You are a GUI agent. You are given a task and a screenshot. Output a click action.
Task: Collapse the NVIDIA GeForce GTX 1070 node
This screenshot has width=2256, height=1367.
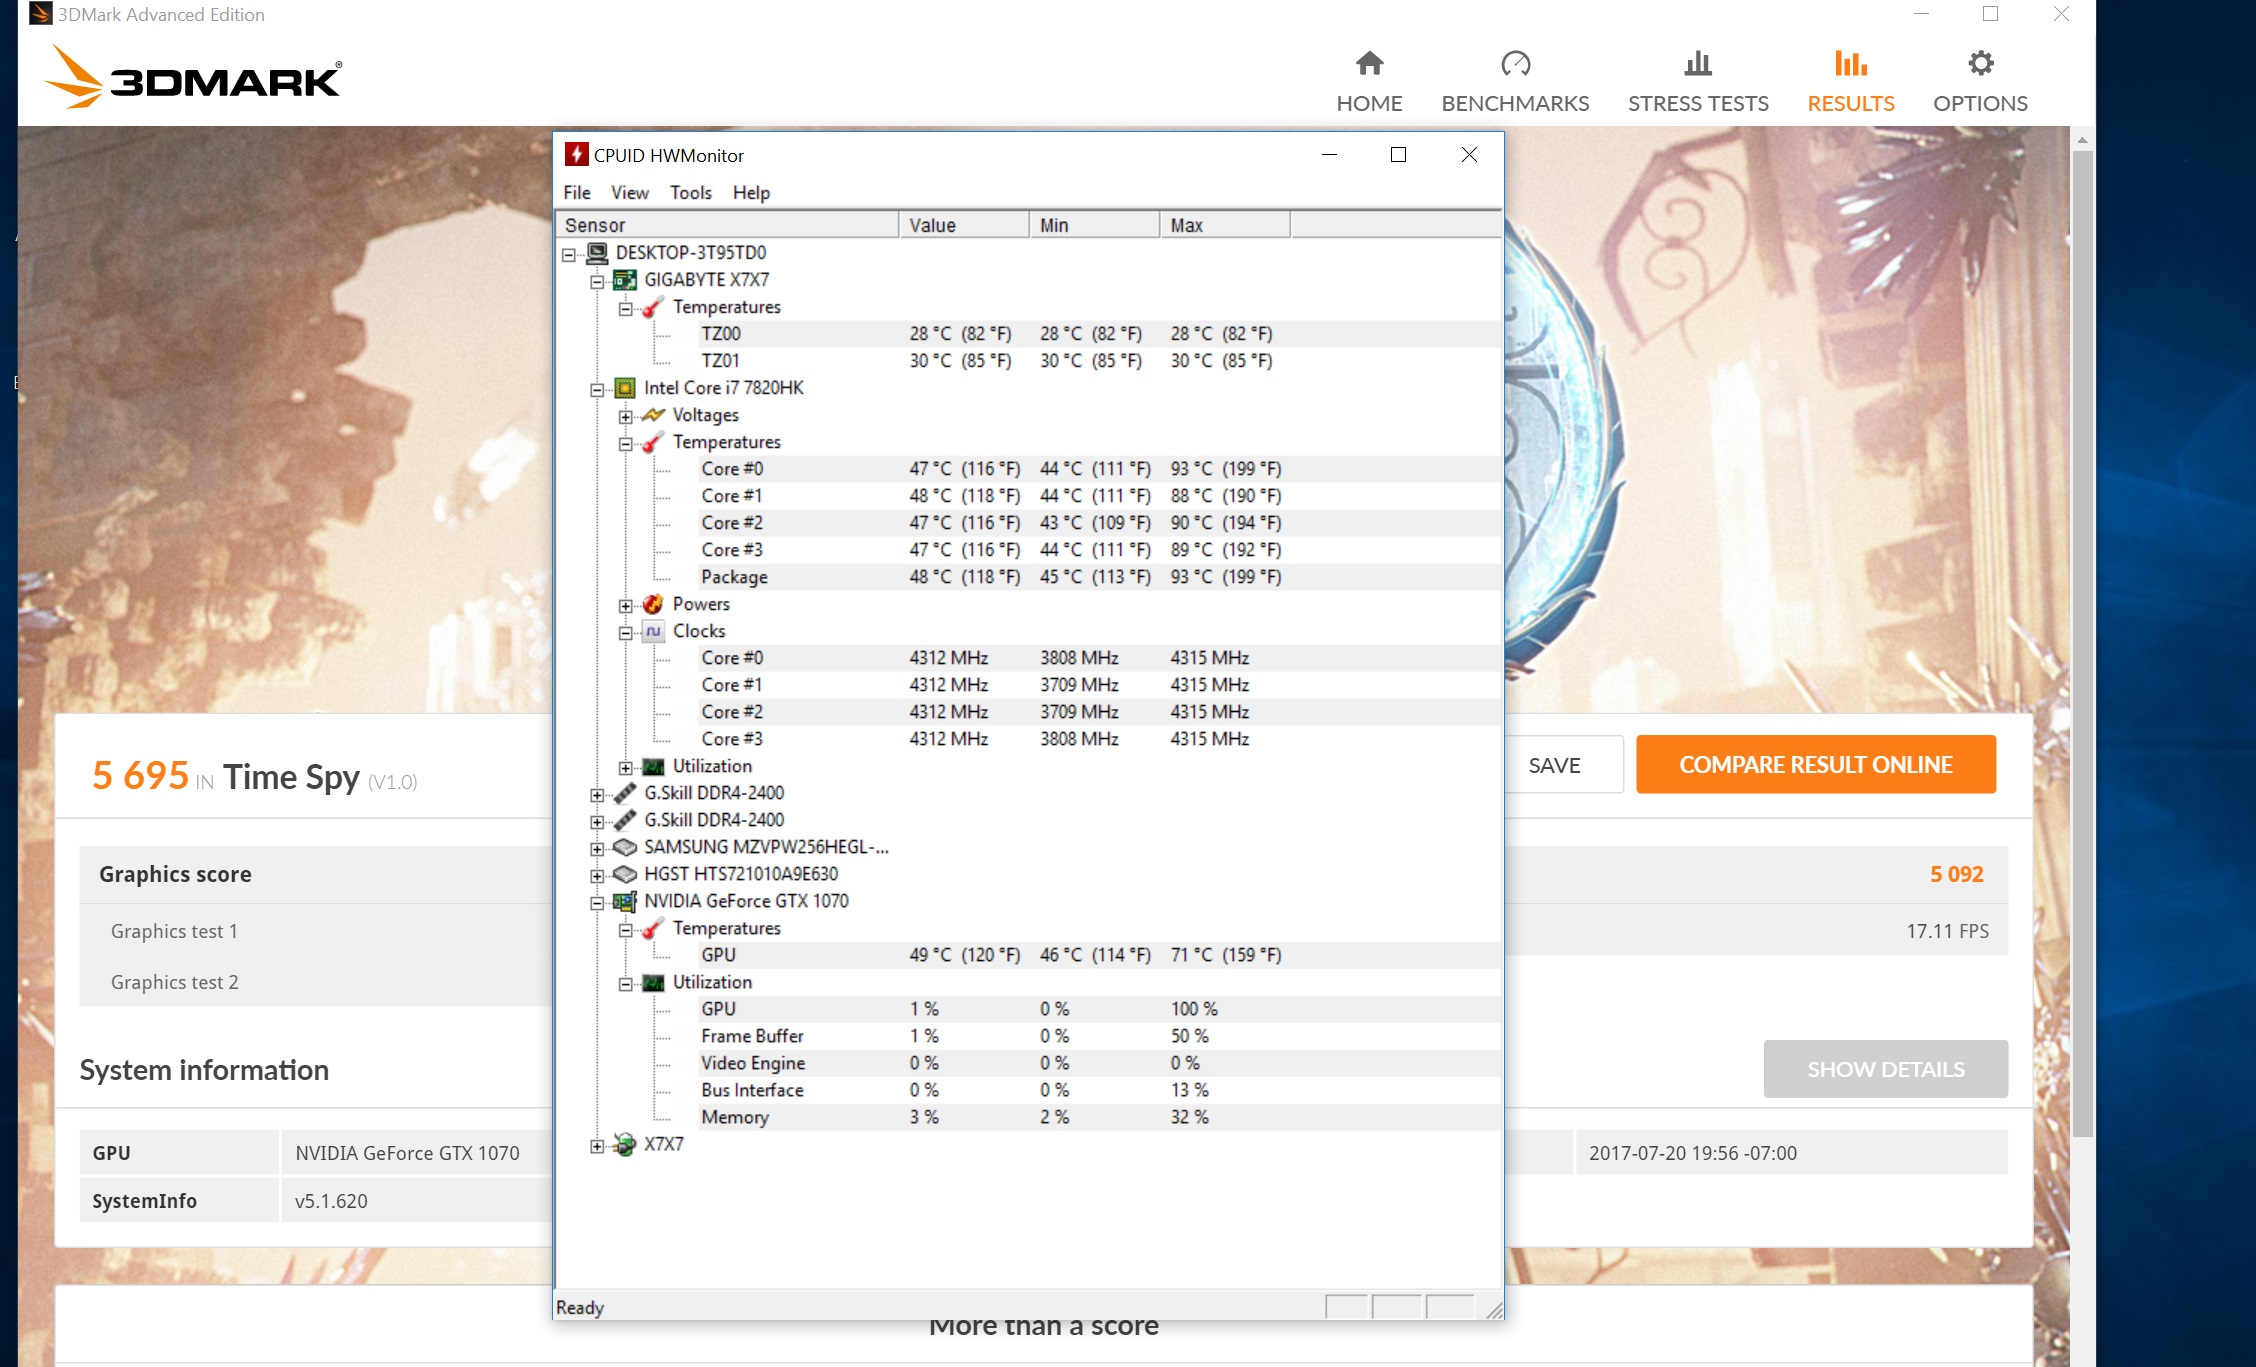tap(597, 902)
